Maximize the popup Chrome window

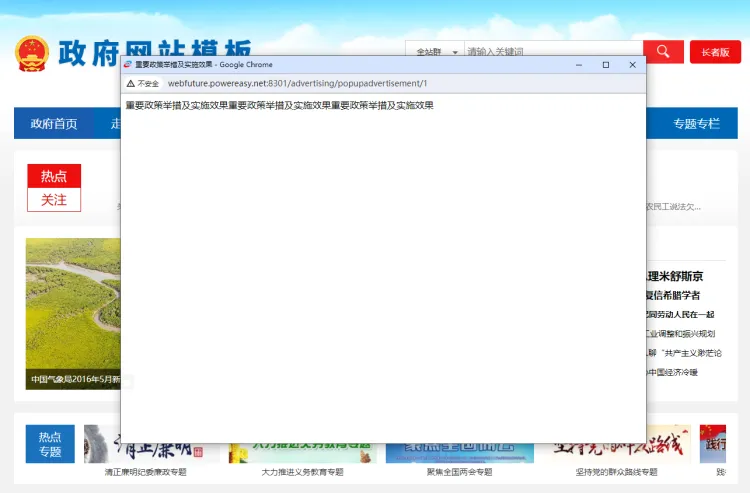click(x=605, y=65)
